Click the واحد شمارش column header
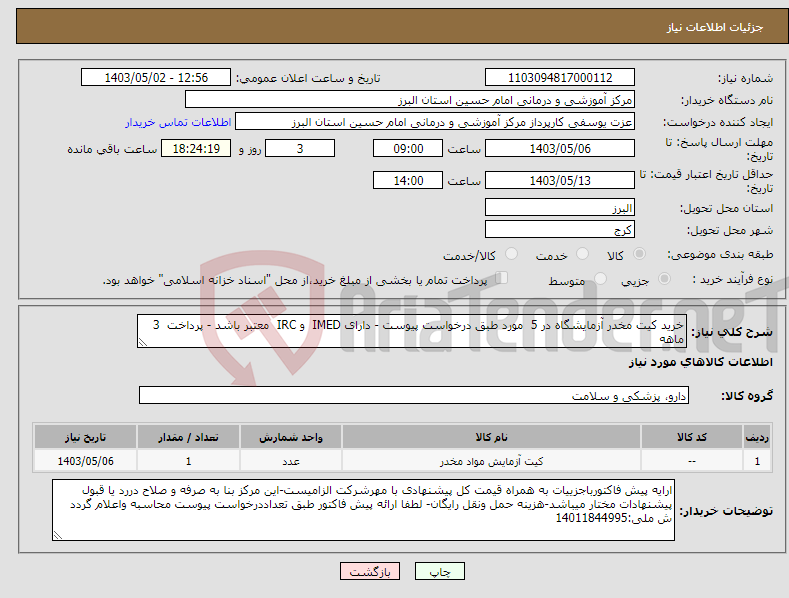 click(x=291, y=437)
